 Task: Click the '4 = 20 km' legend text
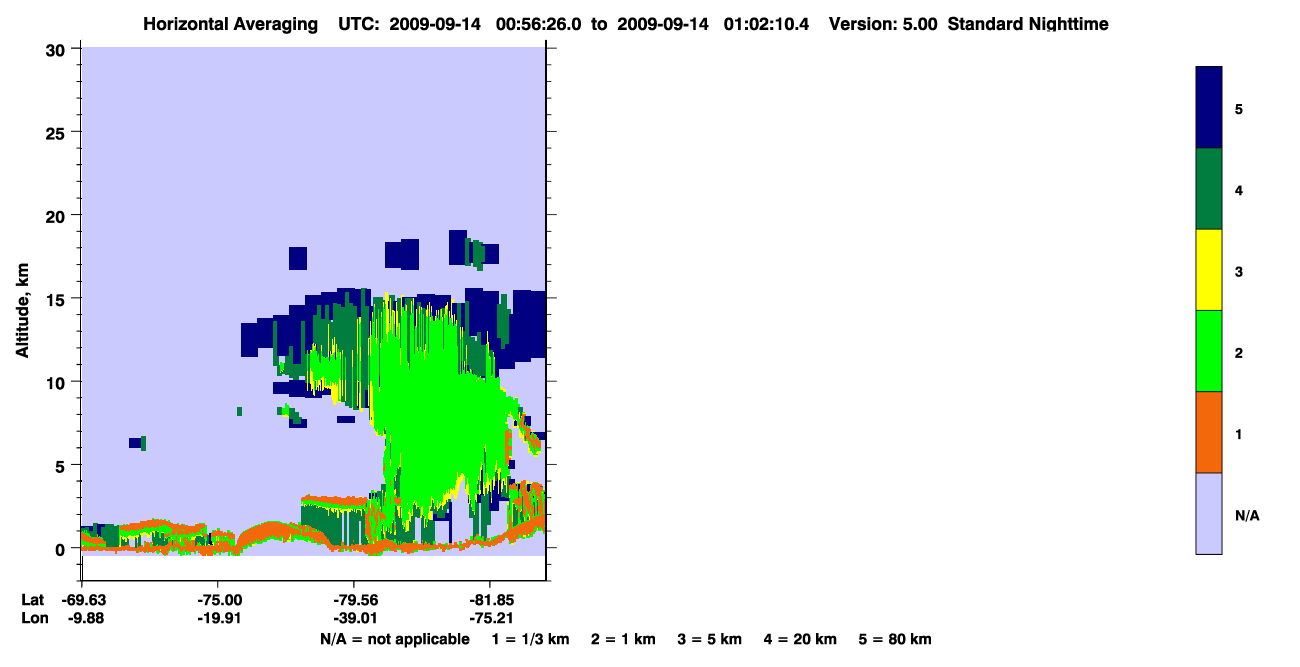coord(800,639)
